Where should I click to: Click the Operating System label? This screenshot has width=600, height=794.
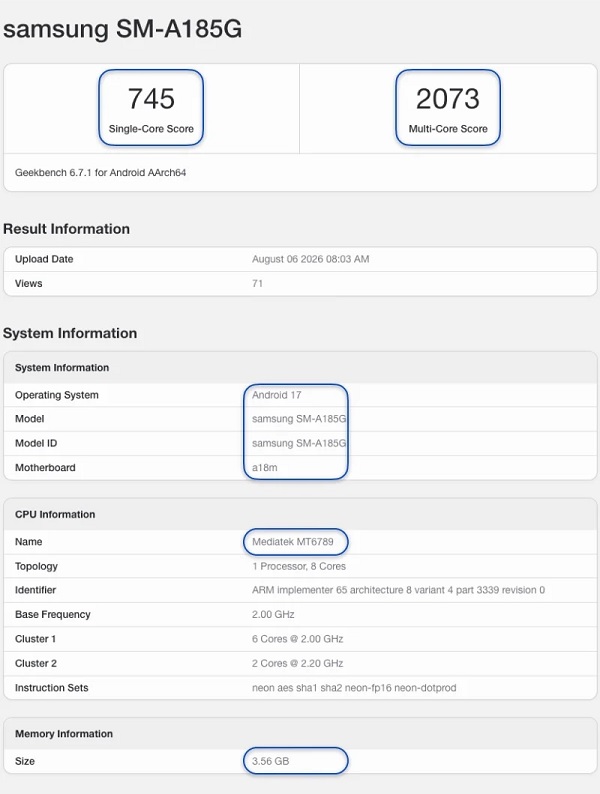[57, 395]
